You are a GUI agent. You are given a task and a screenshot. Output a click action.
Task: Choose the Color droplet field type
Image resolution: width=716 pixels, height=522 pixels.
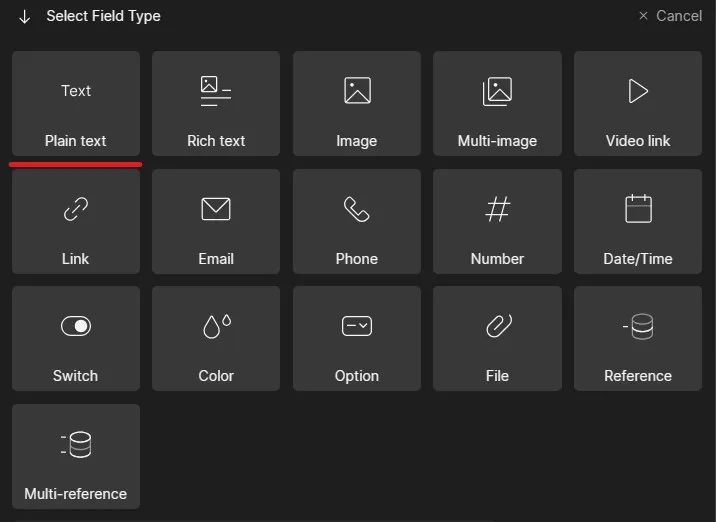point(216,339)
